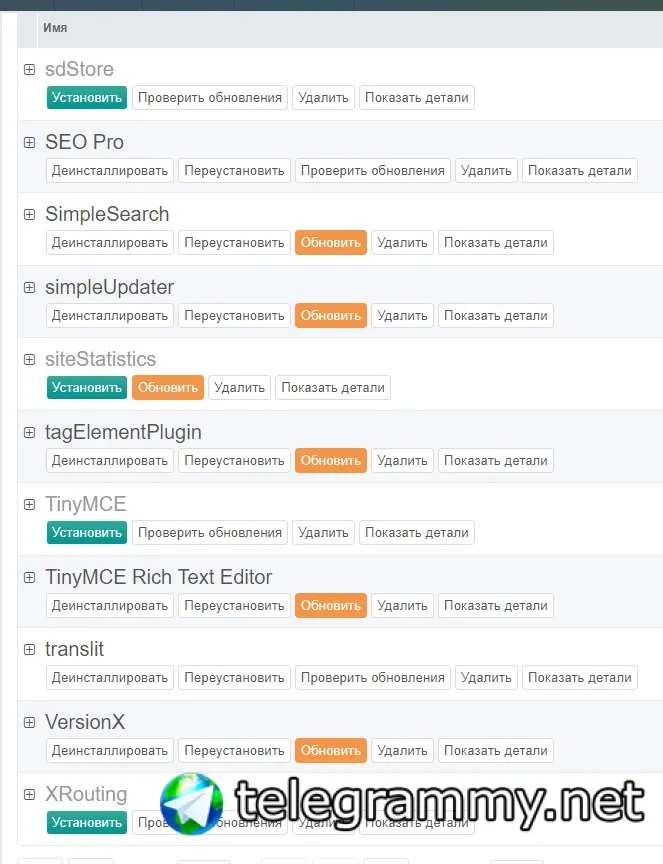Install the sdStore package
The image size is (663, 864).
[87, 98]
